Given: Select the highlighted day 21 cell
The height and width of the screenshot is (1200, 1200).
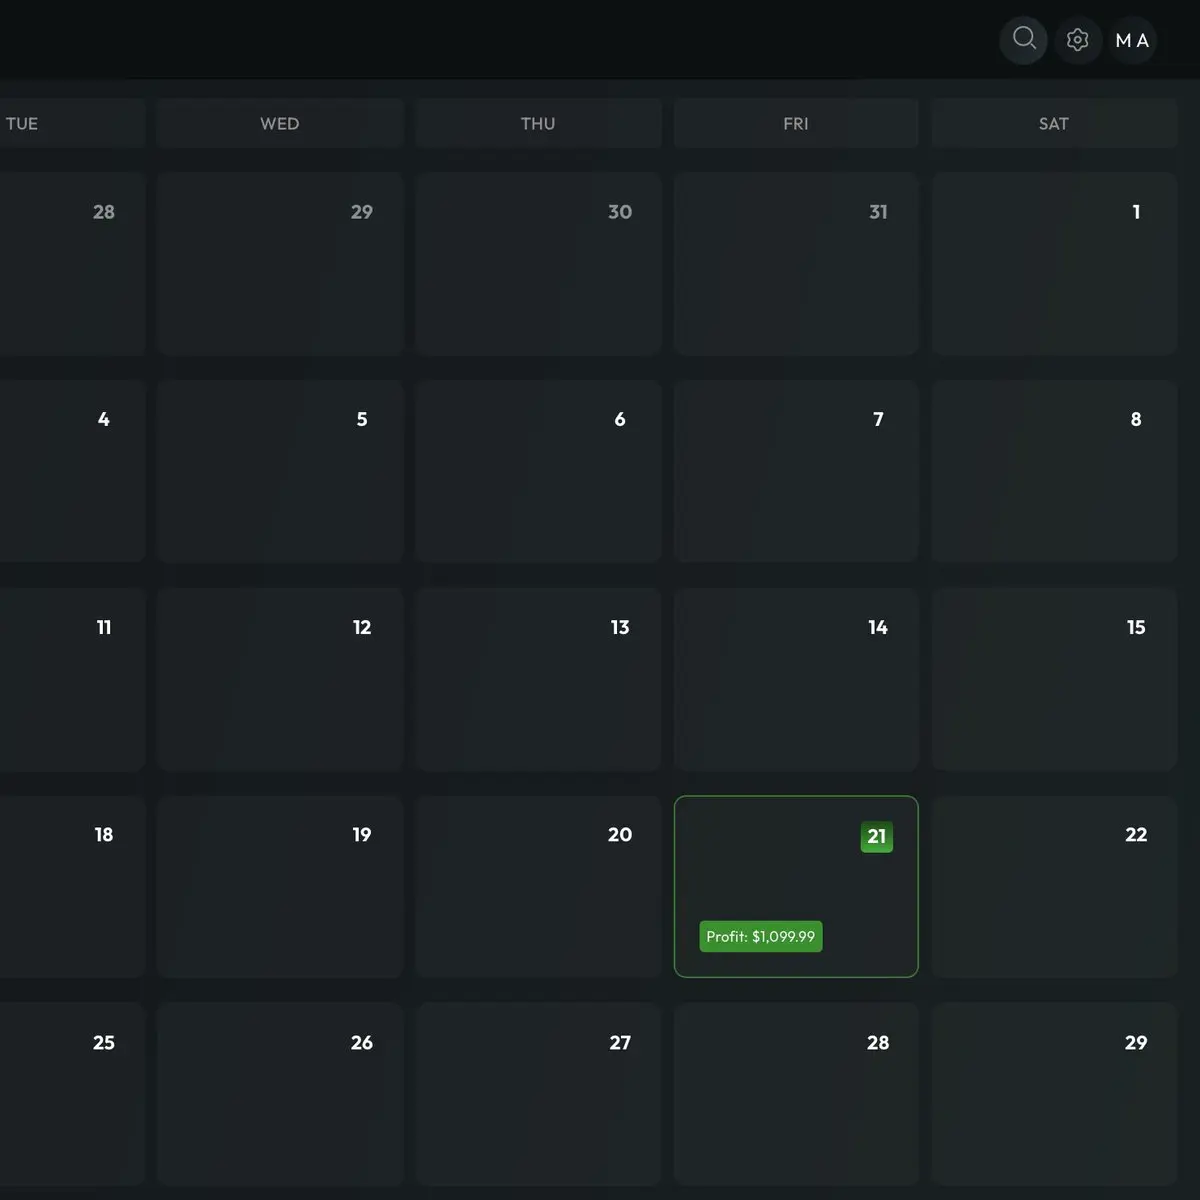Looking at the screenshot, I should (796, 886).
